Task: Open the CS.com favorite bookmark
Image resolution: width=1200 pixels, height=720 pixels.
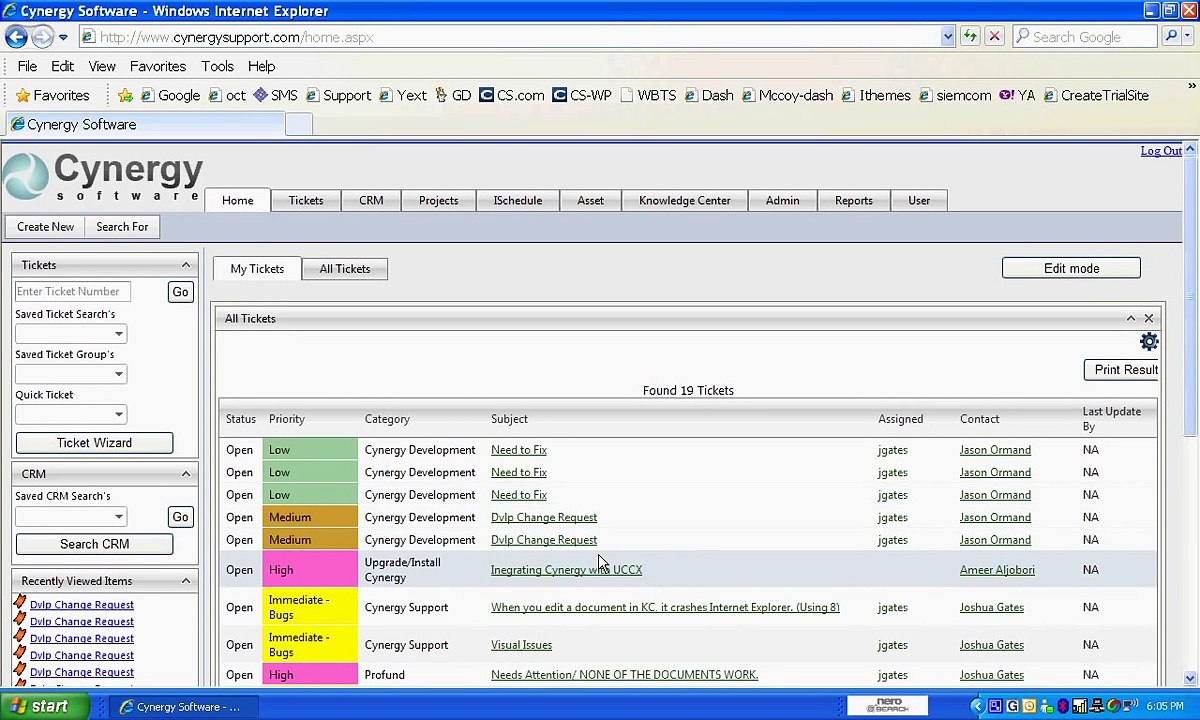Action: pos(511,95)
